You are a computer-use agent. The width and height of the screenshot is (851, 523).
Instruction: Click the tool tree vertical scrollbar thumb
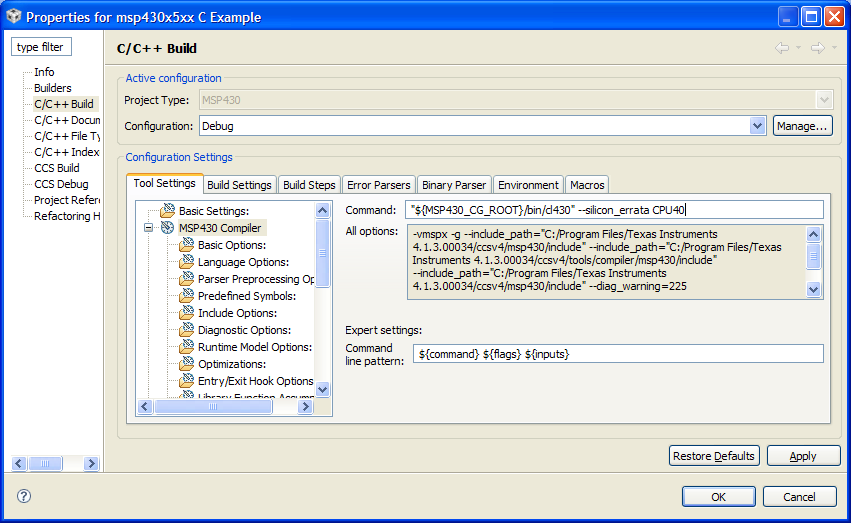click(x=322, y=253)
